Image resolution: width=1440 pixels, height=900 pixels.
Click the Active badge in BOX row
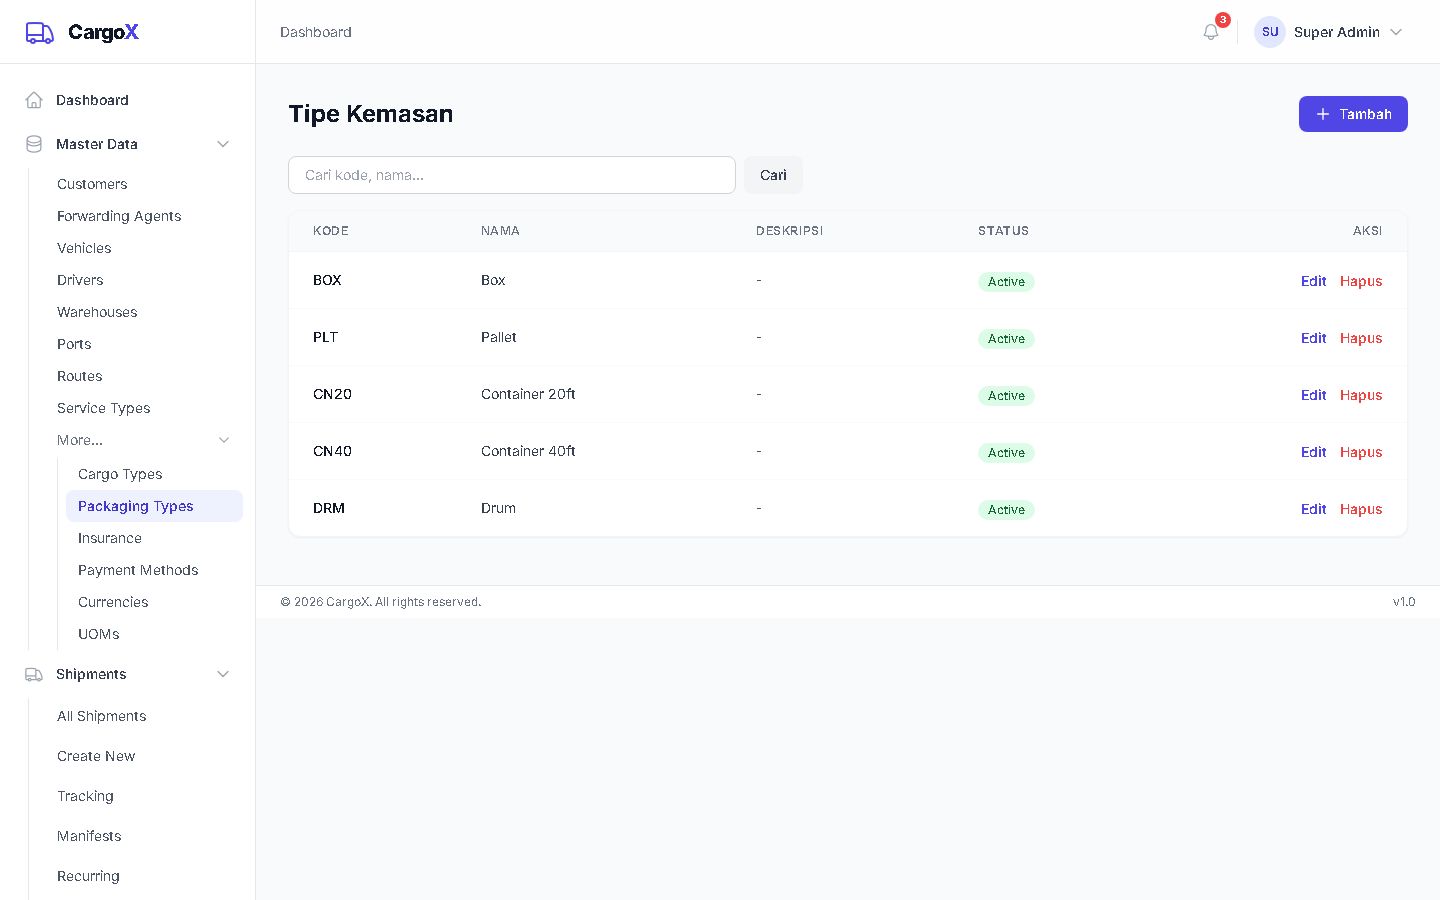[x=1006, y=282]
